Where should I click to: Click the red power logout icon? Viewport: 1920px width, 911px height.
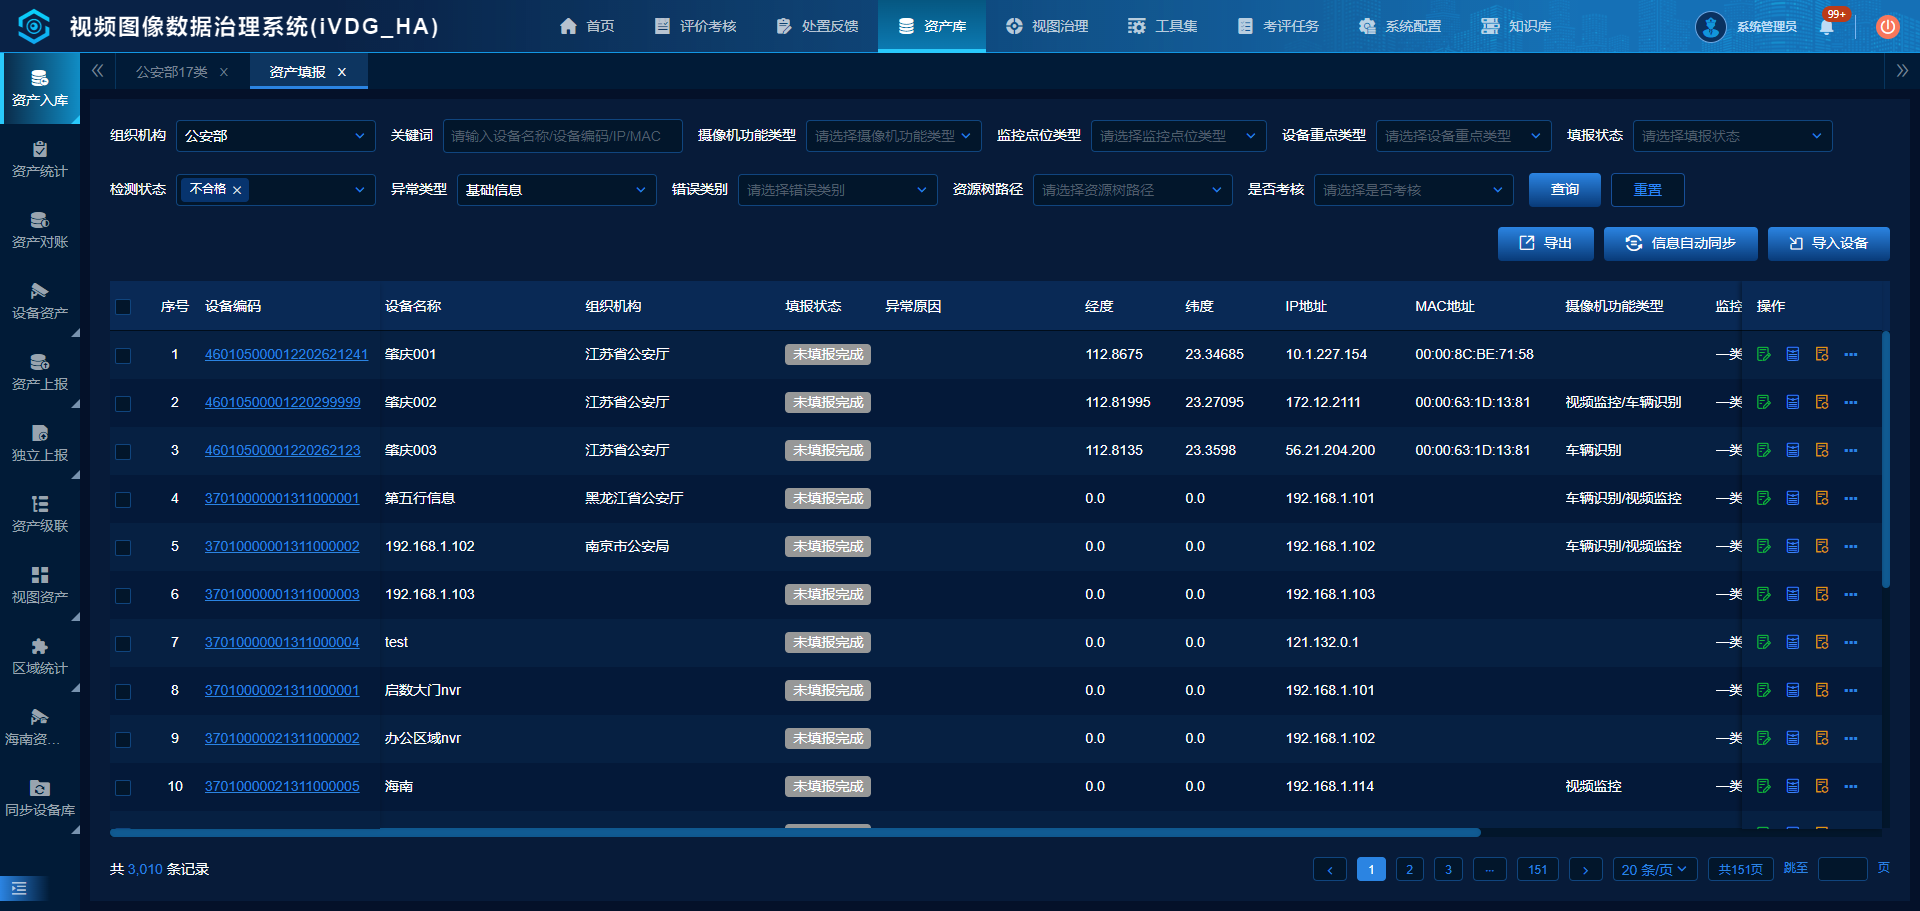(x=1887, y=27)
